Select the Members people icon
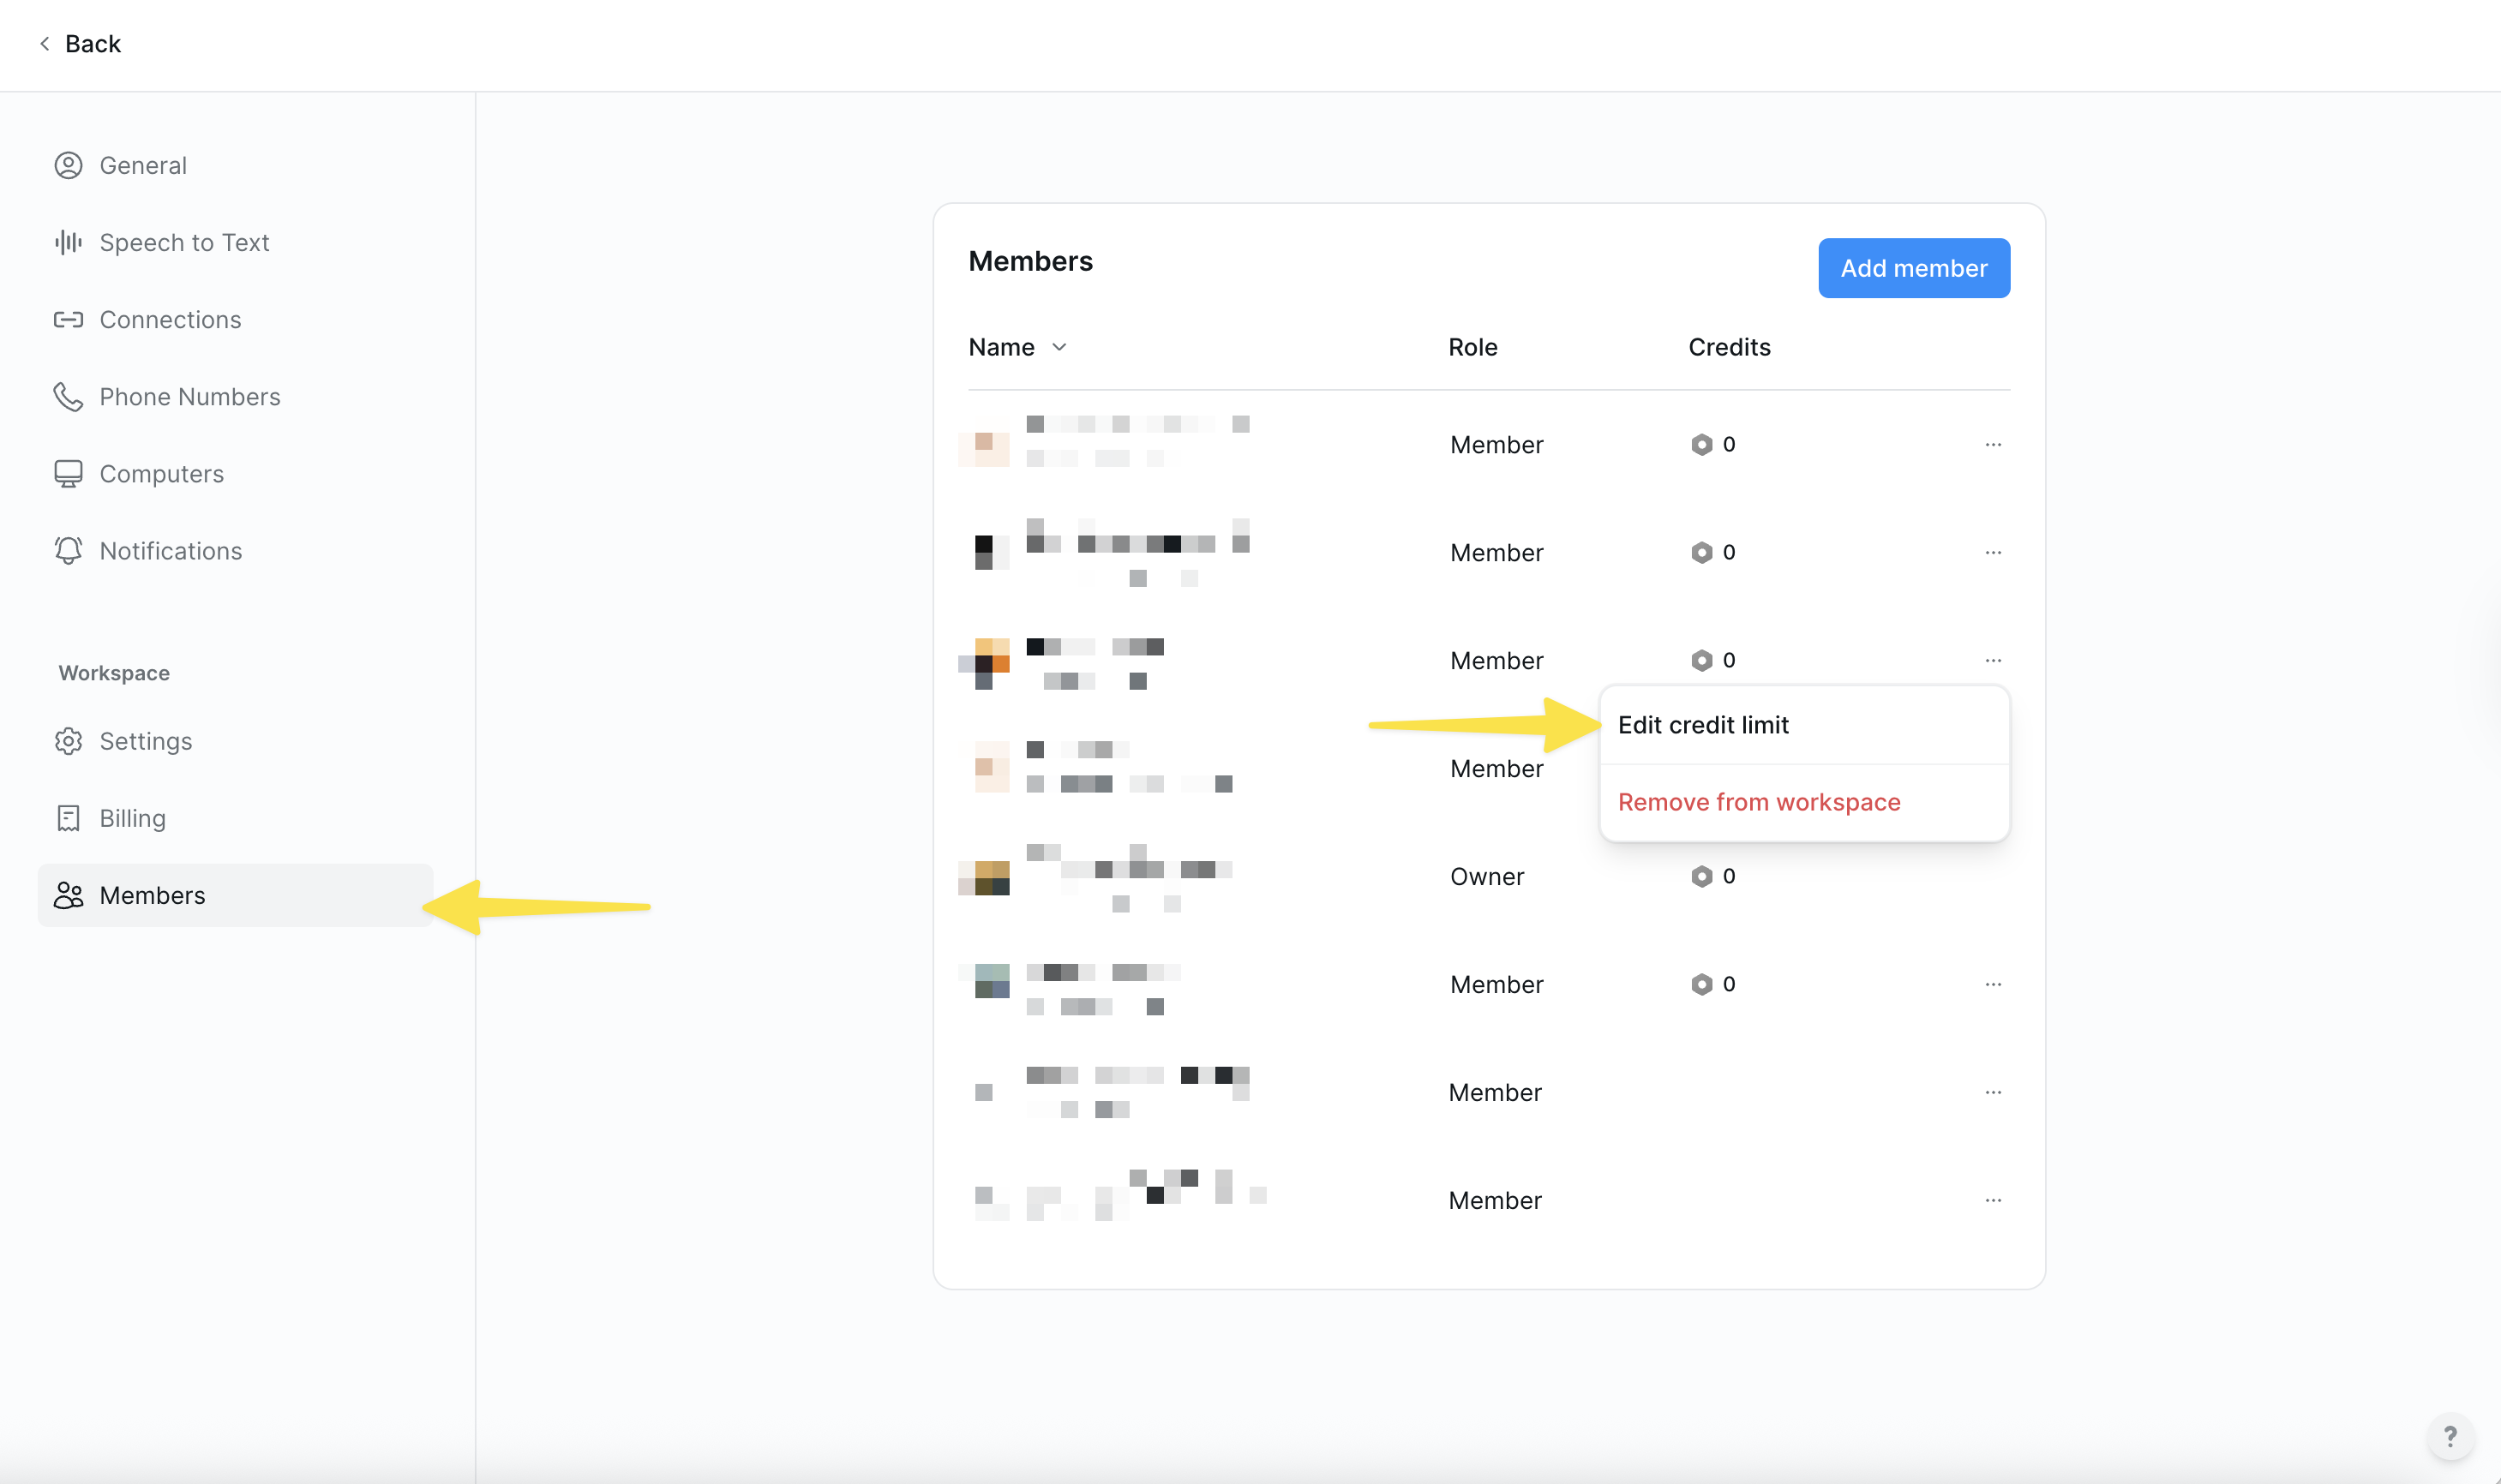 point(68,895)
